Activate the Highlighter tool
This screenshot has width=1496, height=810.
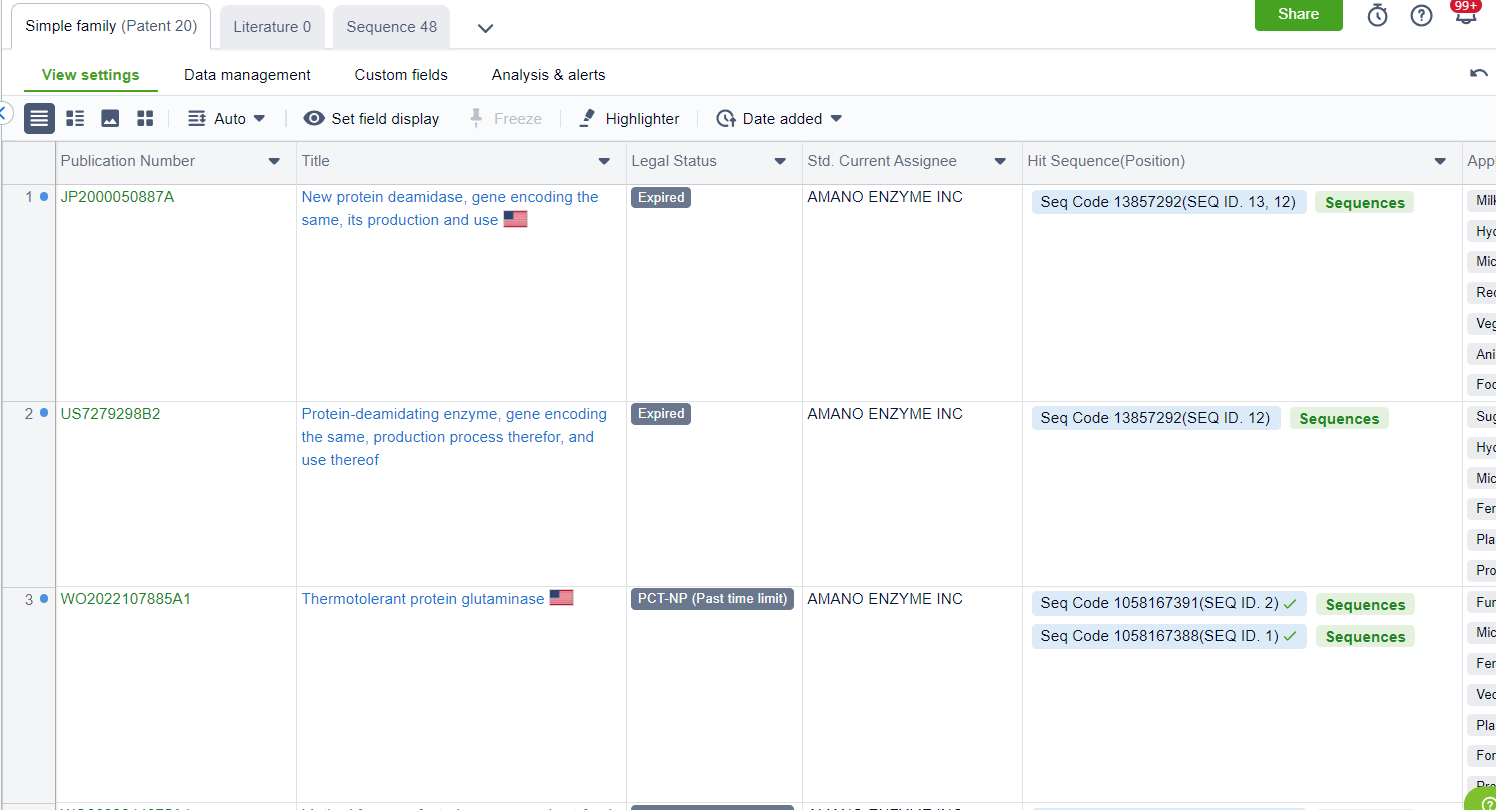pos(629,118)
